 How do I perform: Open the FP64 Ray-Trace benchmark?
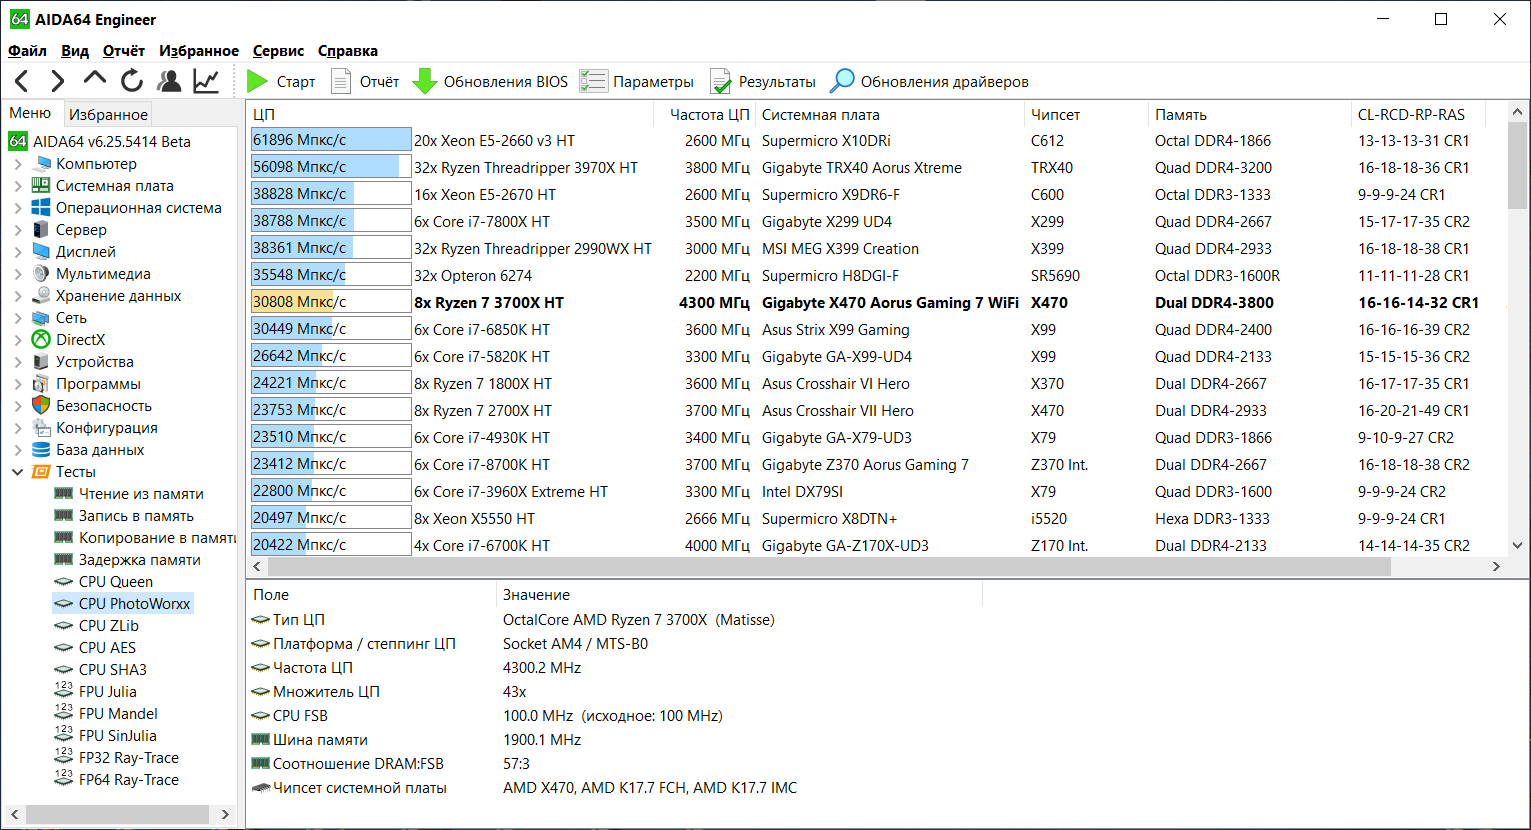pos(129,780)
